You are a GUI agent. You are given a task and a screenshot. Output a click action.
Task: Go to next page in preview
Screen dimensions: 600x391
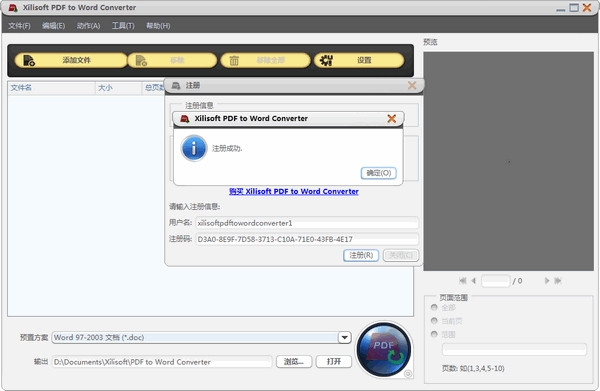click(x=547, y=281)
